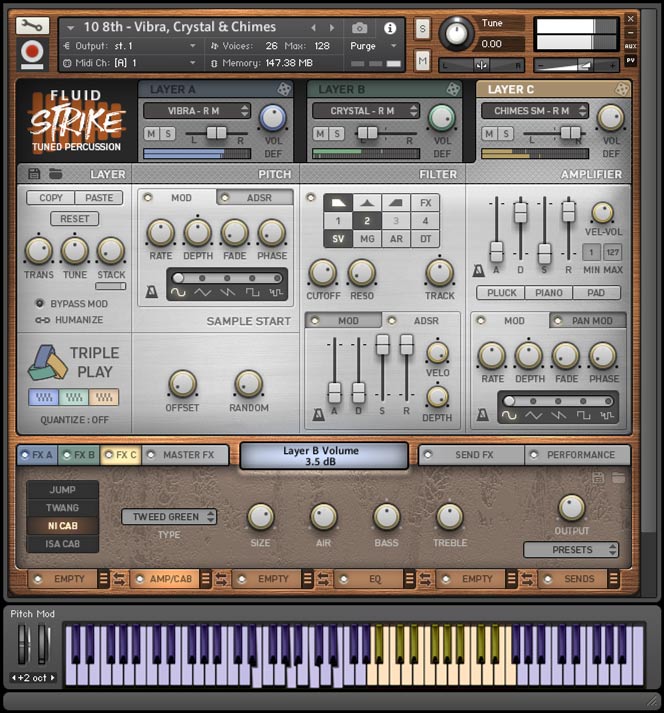Click the save layer floppy disk icon

point(34,174)
